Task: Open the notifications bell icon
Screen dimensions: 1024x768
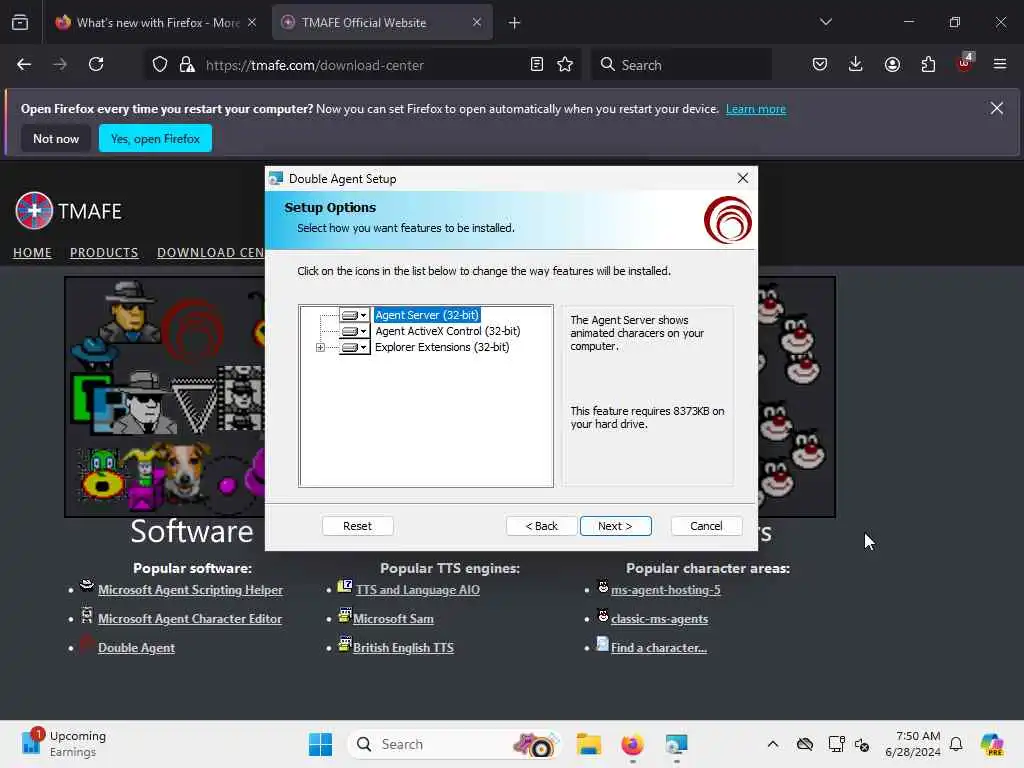Action: (956, 744)
